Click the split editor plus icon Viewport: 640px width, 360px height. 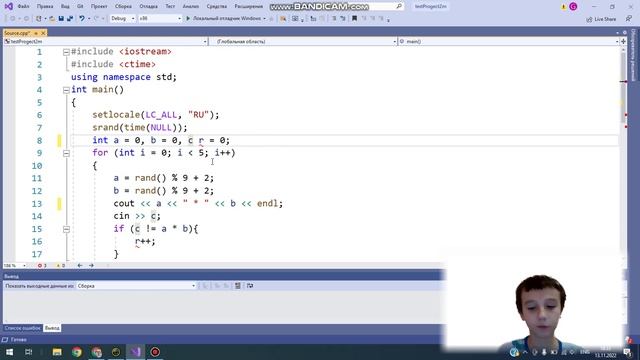[x=623, y=42]
